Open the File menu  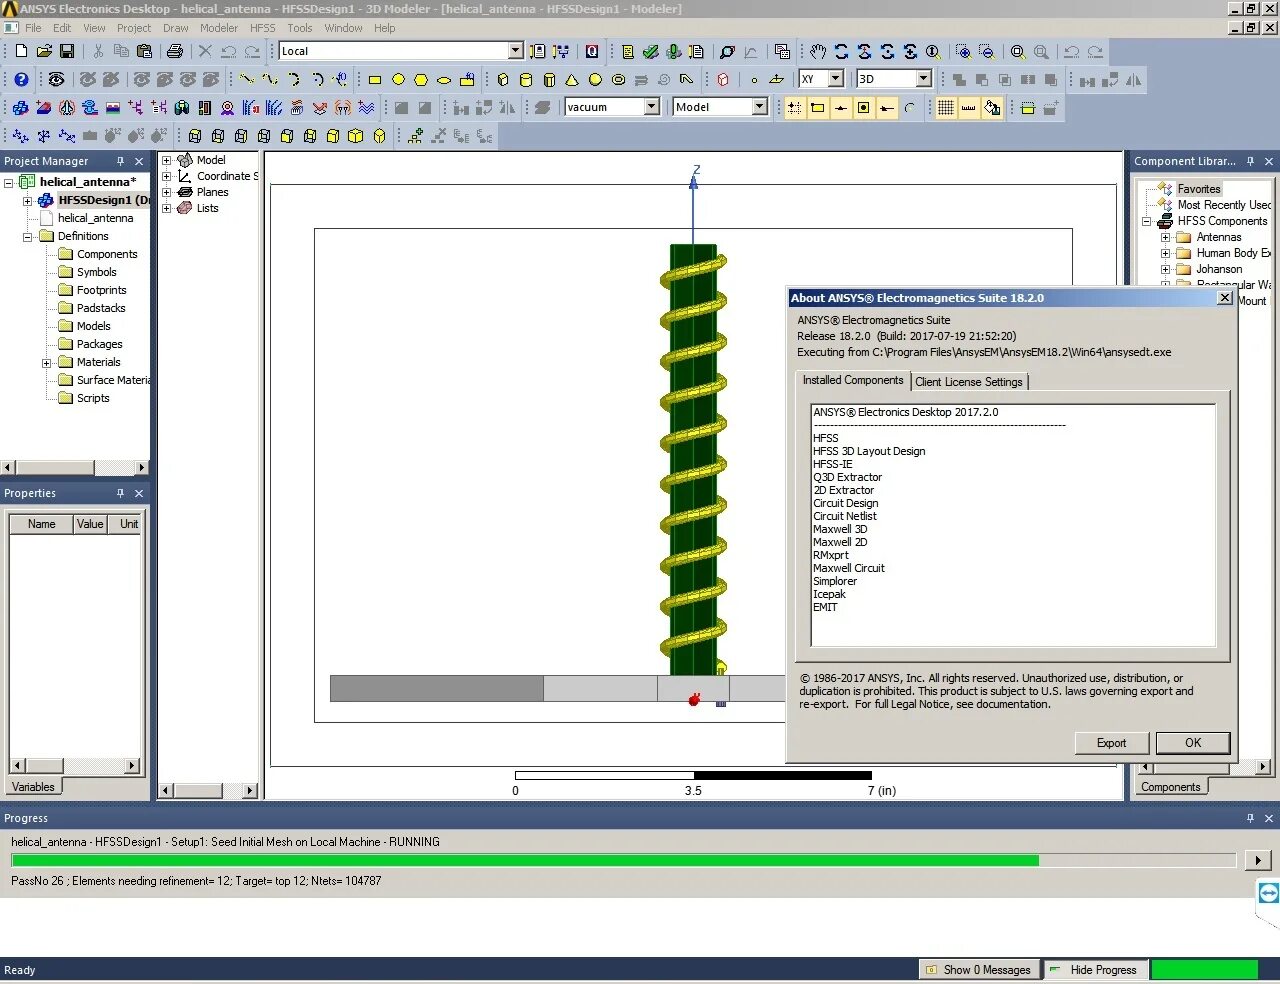(33, 28)
